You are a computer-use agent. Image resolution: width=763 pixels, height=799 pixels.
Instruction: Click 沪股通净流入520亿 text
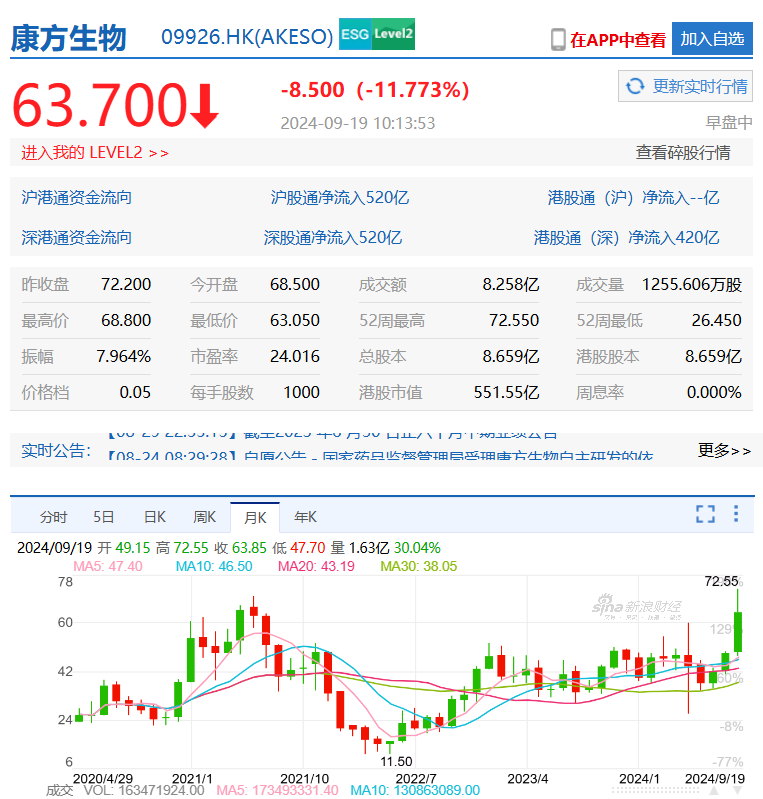pyautogui.click(x=340, y=198)
